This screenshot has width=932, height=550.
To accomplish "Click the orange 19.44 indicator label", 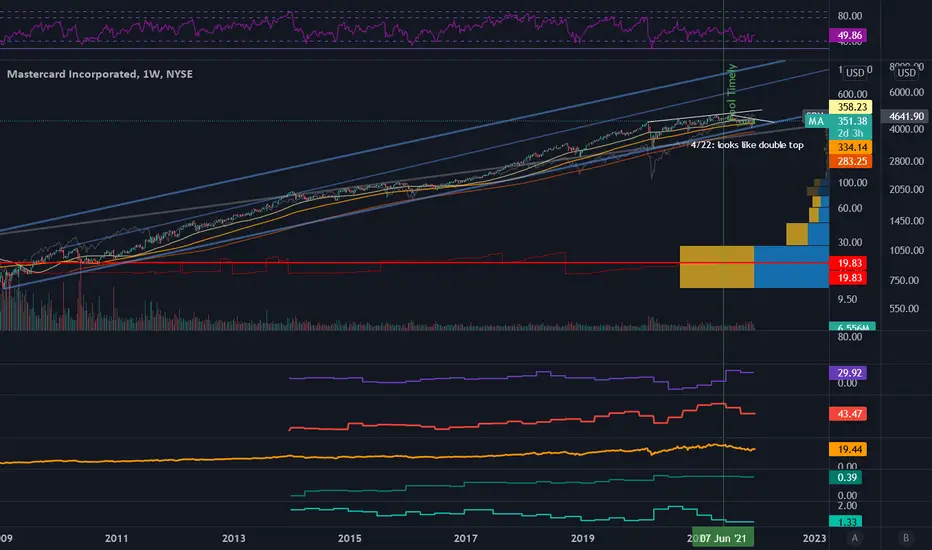I will (848, 450).
